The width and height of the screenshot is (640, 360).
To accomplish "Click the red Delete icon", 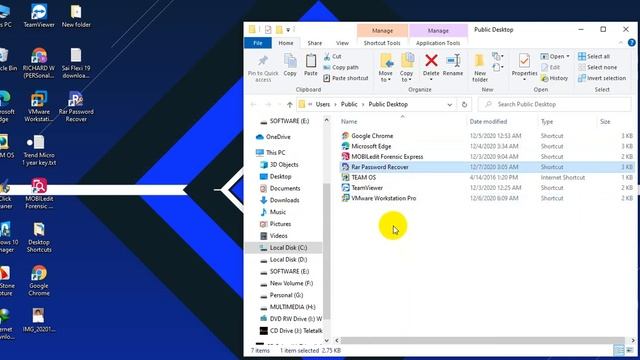I will click(x=431, y=61).
